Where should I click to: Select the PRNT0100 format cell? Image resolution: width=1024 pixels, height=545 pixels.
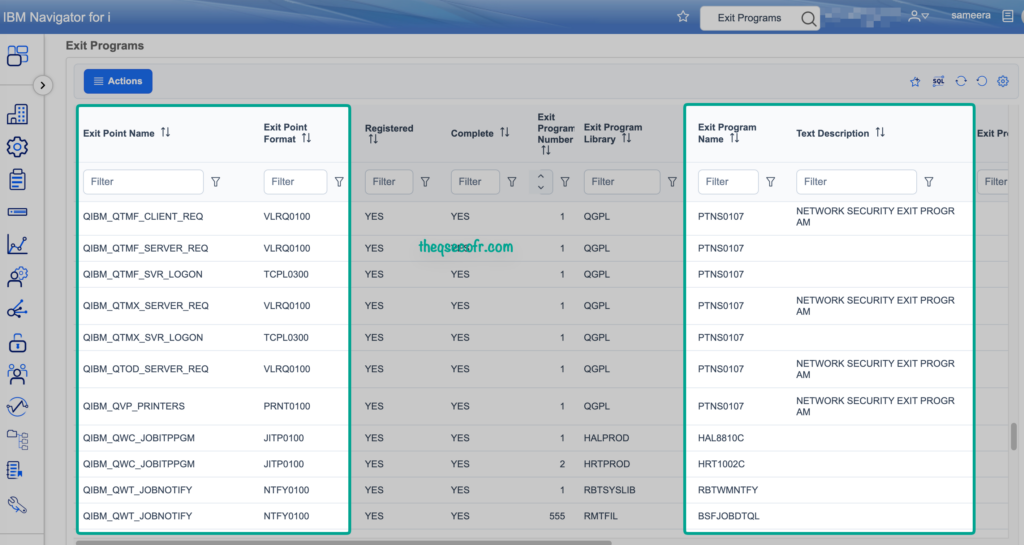(x=287, y=406)
